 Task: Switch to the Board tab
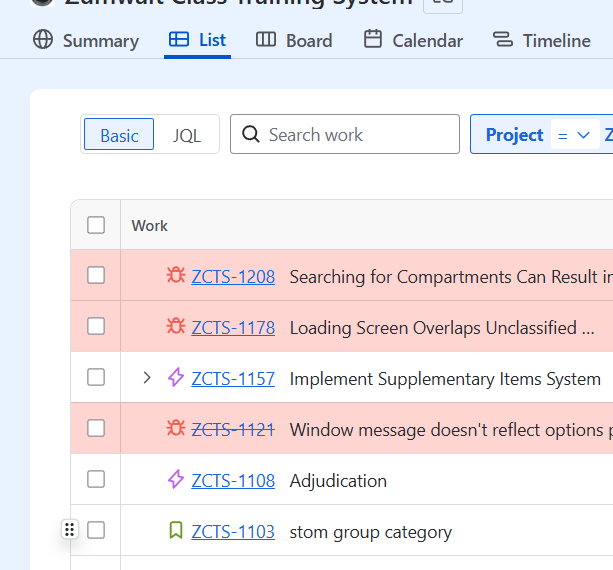[x=294, y=40]
